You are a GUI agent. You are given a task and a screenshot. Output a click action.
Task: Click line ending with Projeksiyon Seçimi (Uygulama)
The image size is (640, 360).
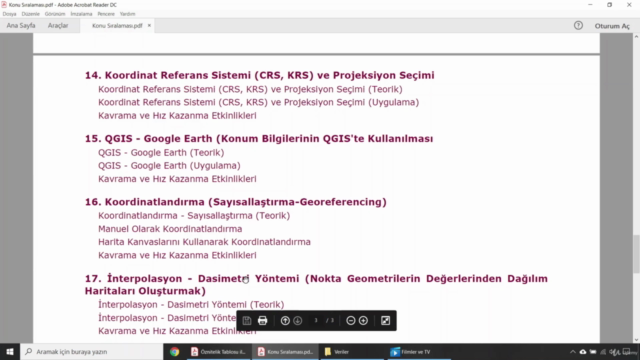pyautogui.click(x=258, y=102)
